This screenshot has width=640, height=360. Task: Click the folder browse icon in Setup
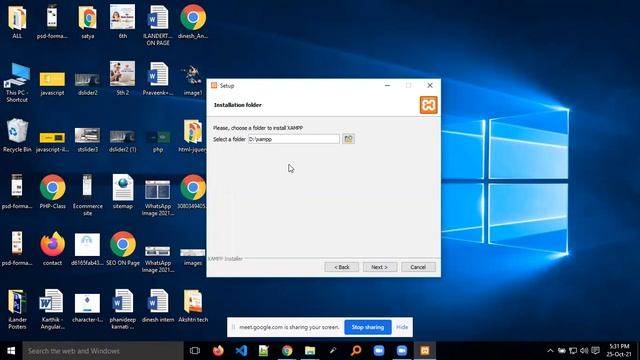pos(348,139)
